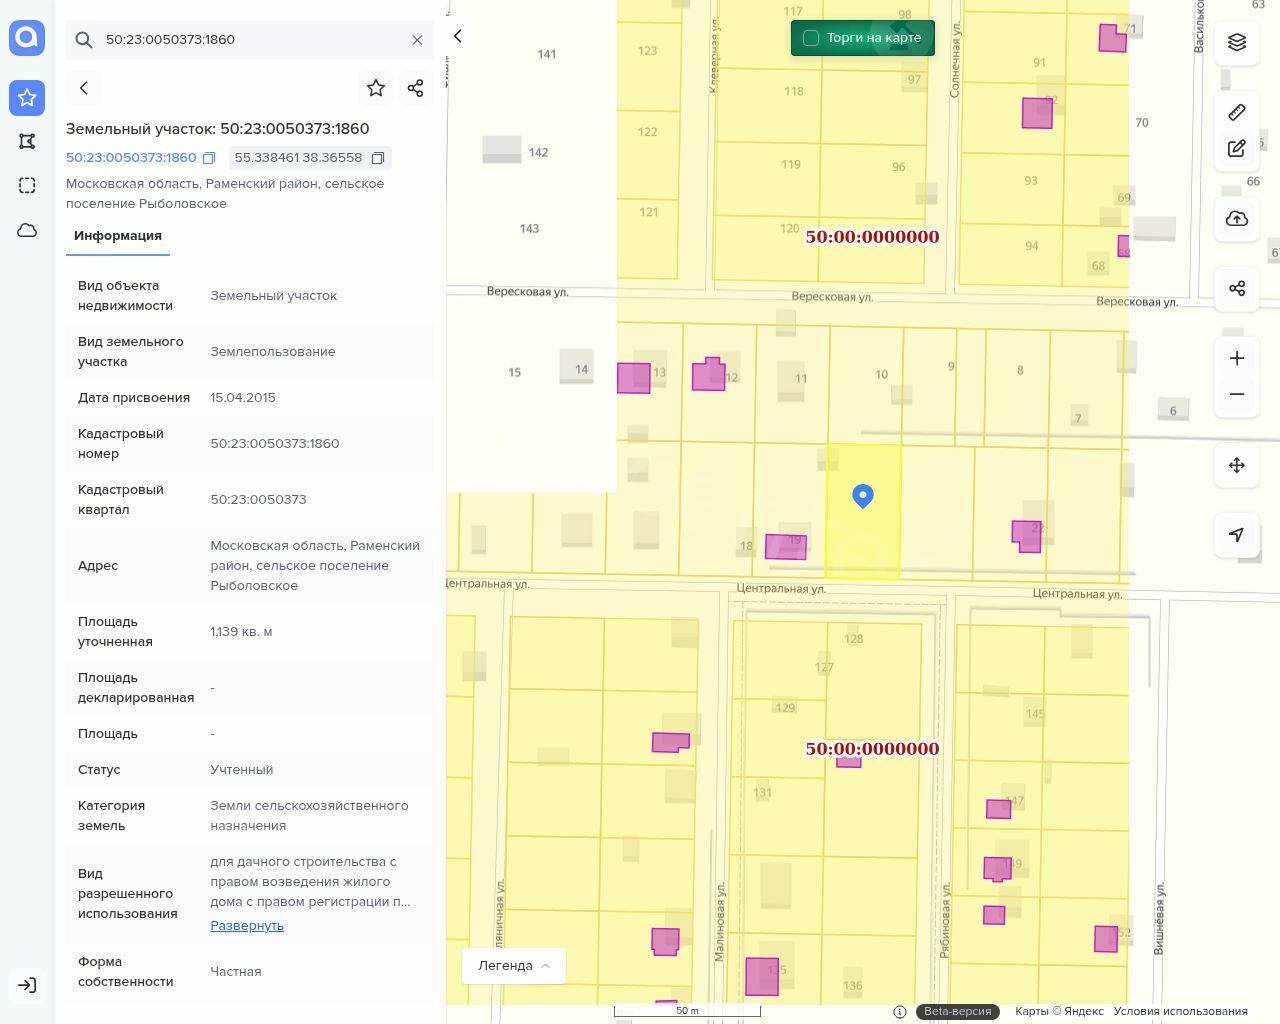1280x1024 pixels.
Task: Zoom in on the map
Action: tap(1237, 358)
